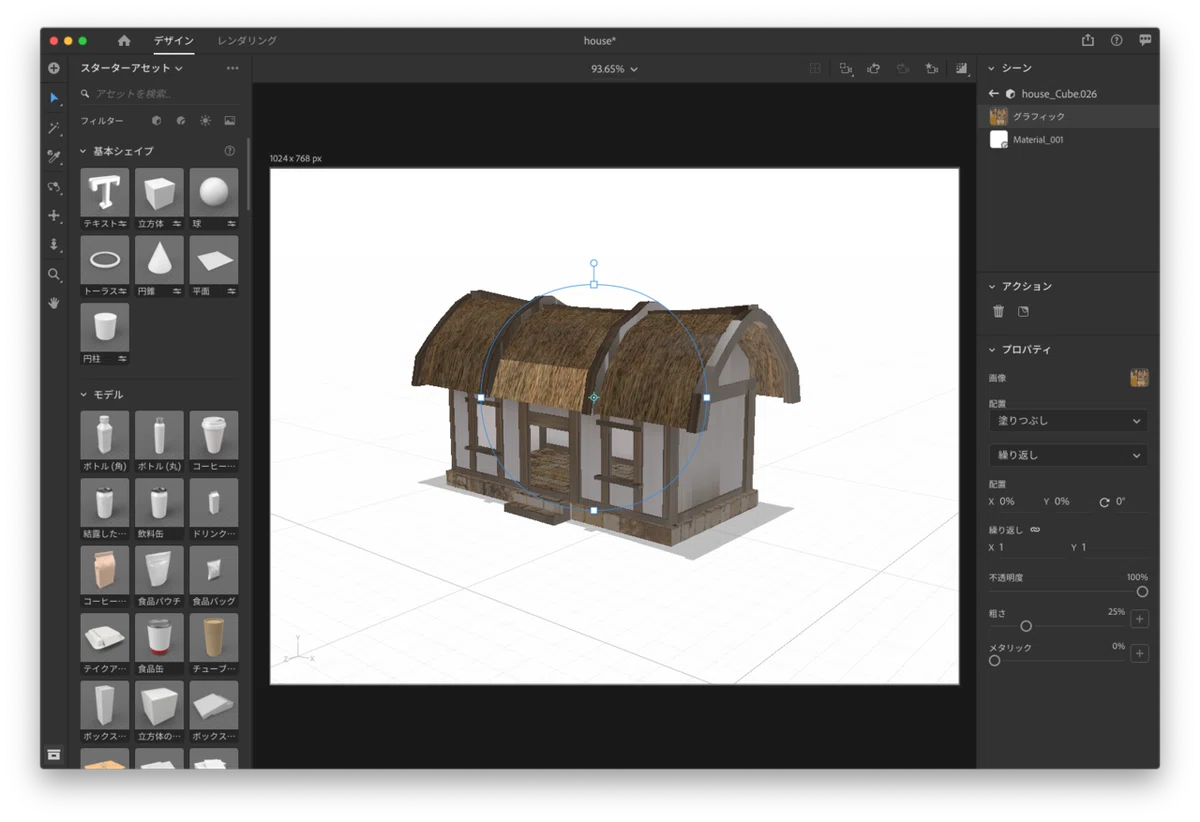Open the スターターアセット dropdown
This screenshot has width=1200, height=822.
tap(132, 68)
